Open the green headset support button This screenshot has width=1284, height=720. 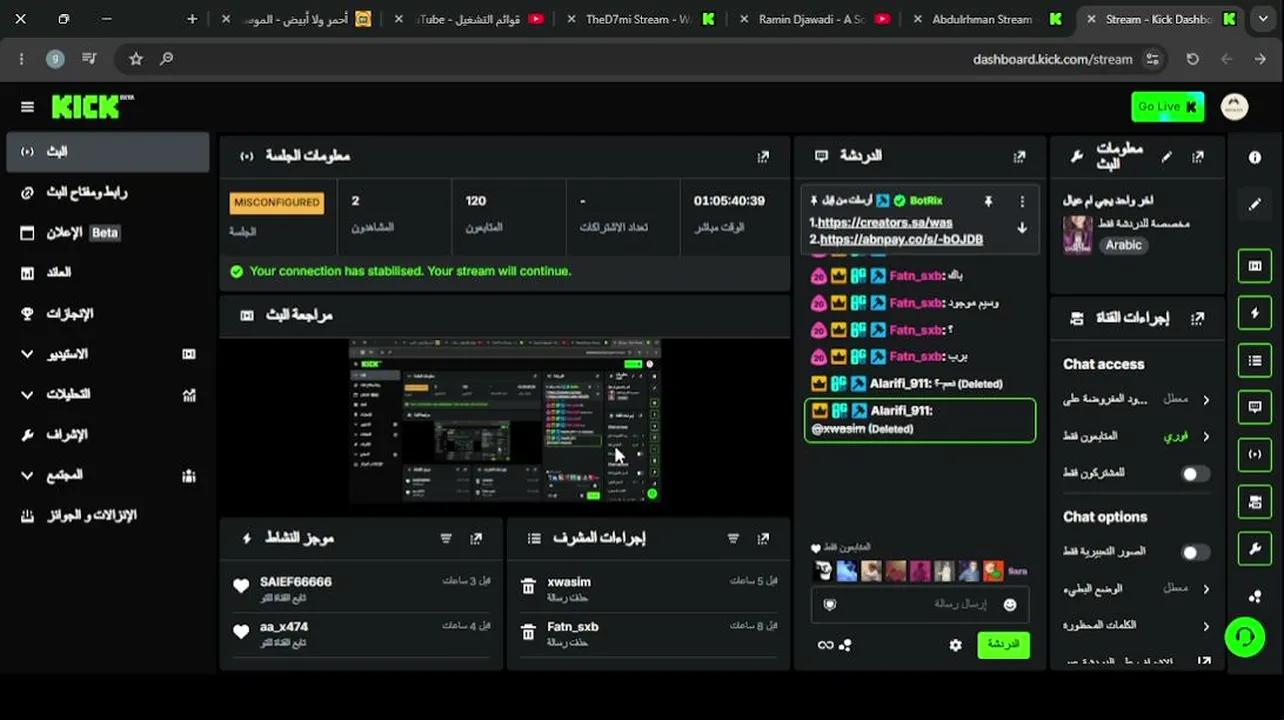point(1245,636)
